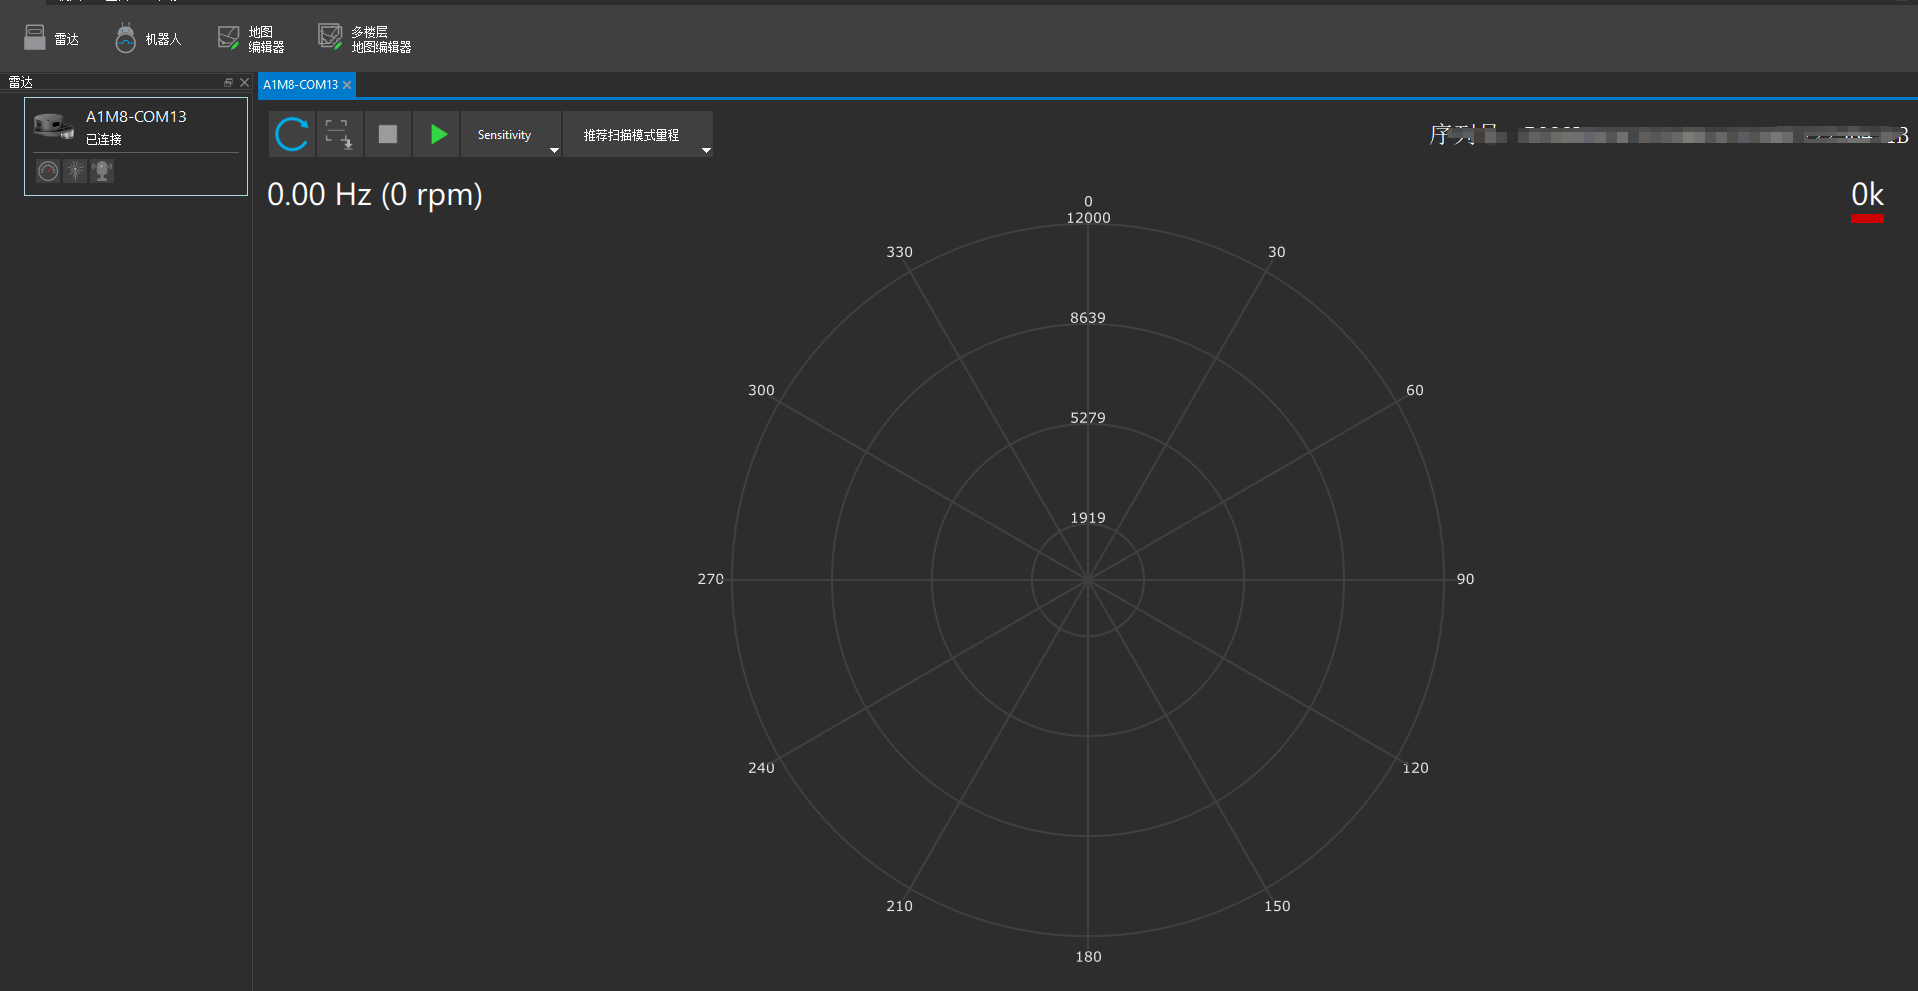Switch to the A1M8-COM13 tab
Screen dimensions: 1918x991
click(x=300, y=85)
